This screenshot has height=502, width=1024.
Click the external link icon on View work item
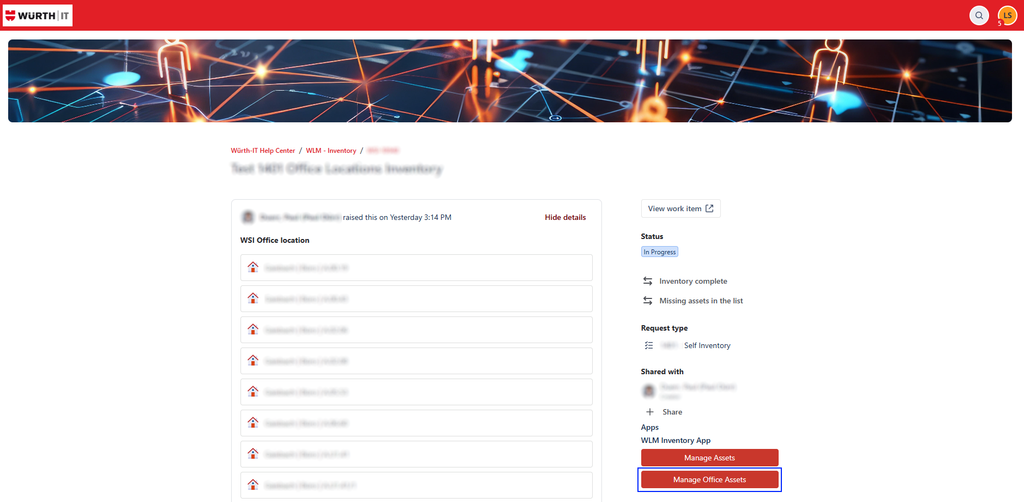(x=709, y=209)
